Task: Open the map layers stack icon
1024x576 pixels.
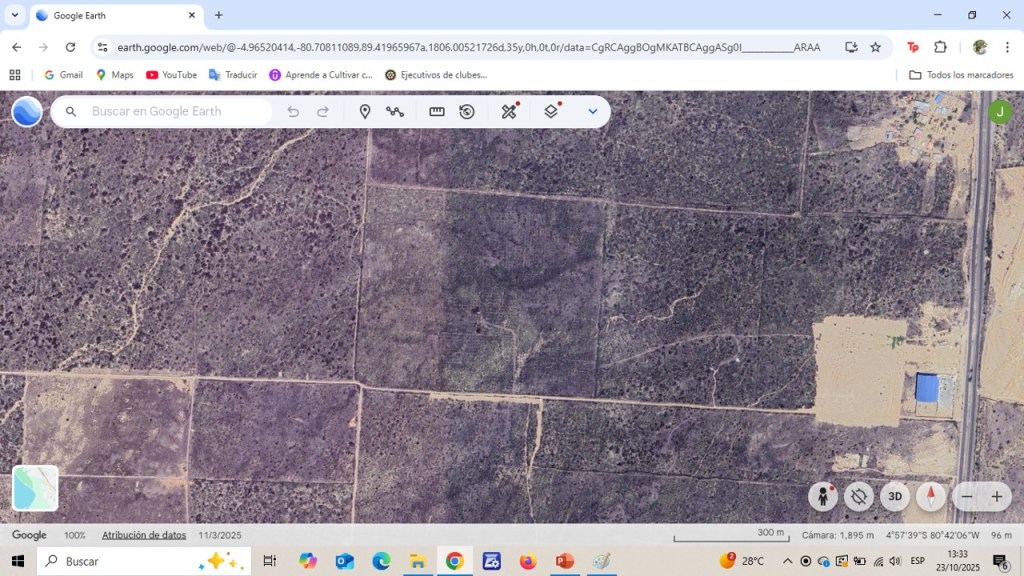Action: pos(551,111)
